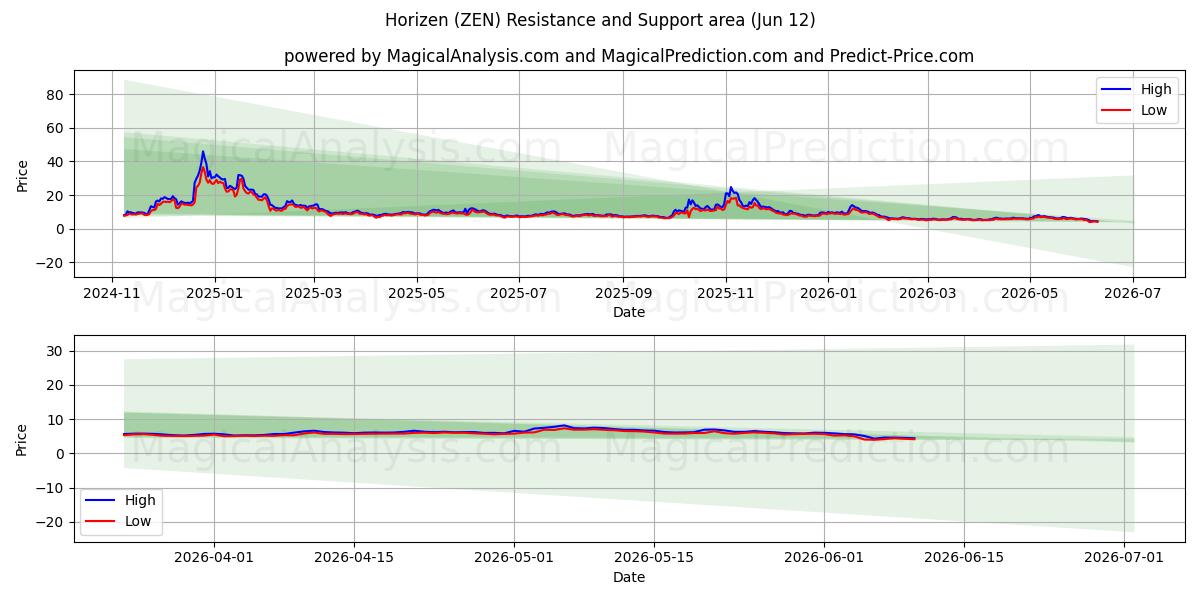Click the early May 2026 high bump in bottom chart
1200x600 pixels.
[x=563, y=425]
